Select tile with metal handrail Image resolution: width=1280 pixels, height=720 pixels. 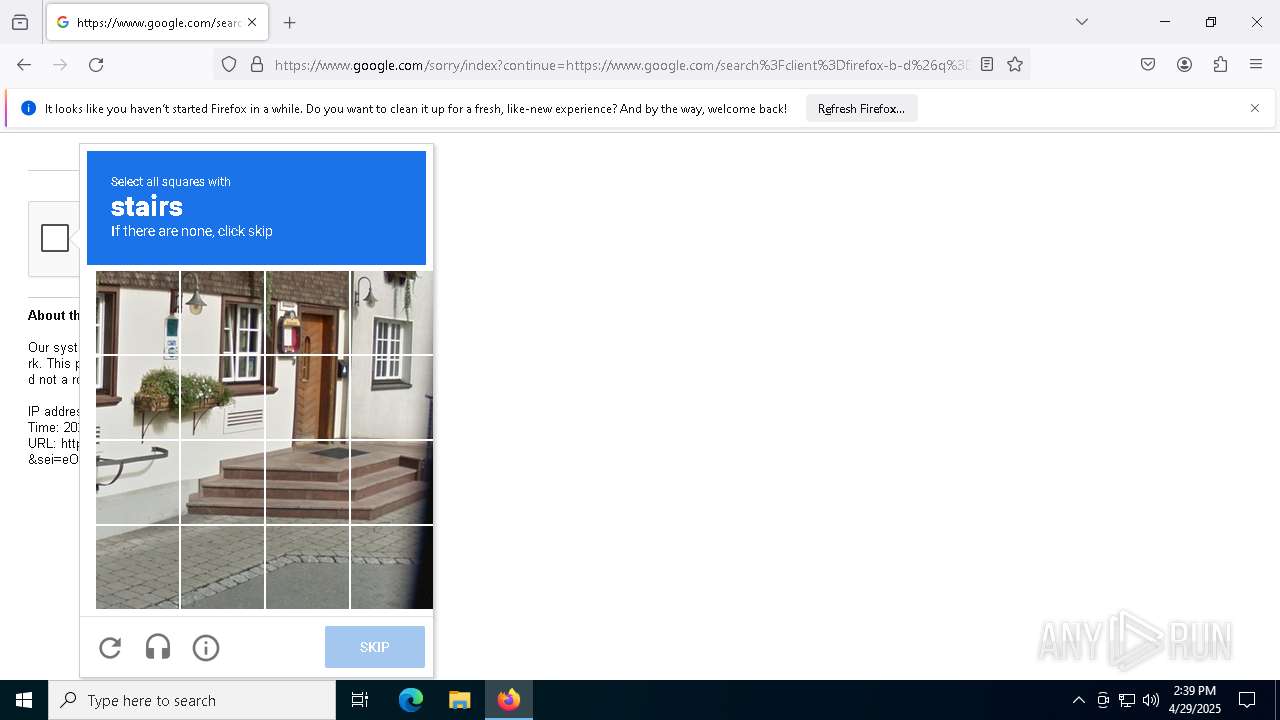pyautogui.click(x=137, y=482)
